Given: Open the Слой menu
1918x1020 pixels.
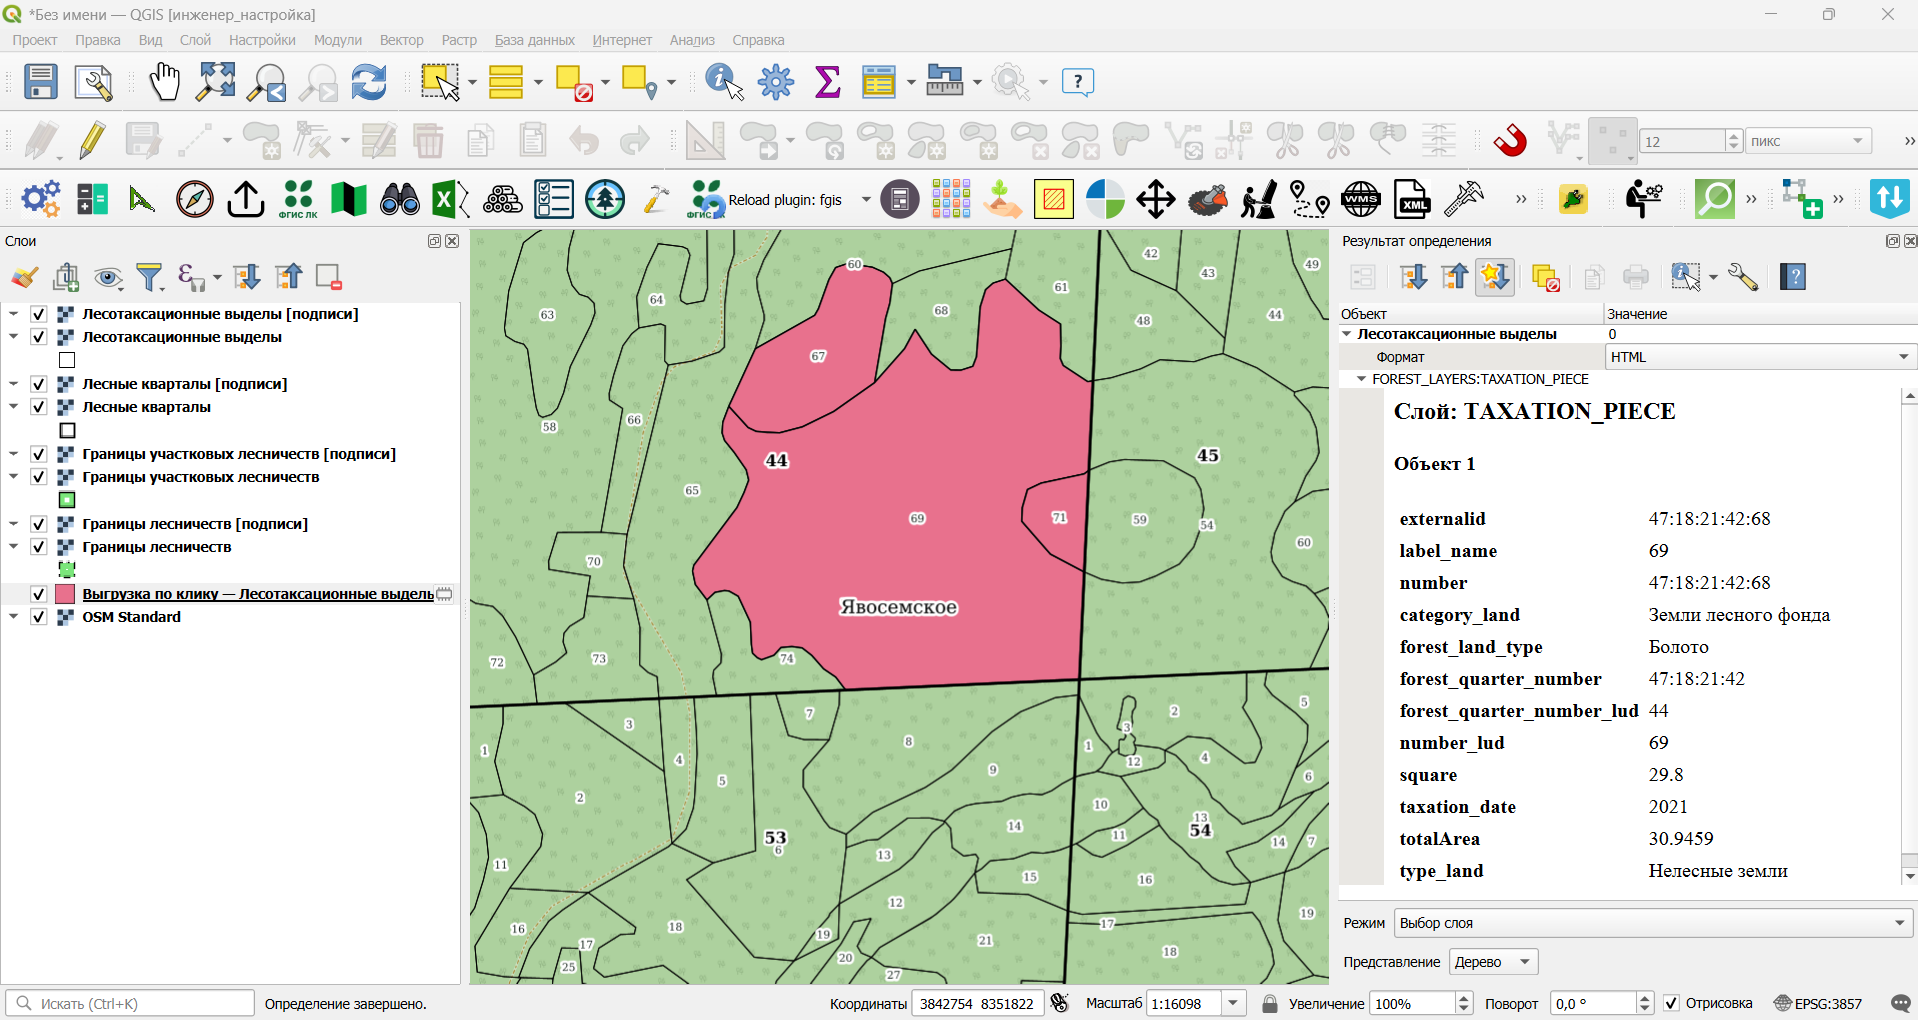Looking at the screenshot, I should [195, 40].
